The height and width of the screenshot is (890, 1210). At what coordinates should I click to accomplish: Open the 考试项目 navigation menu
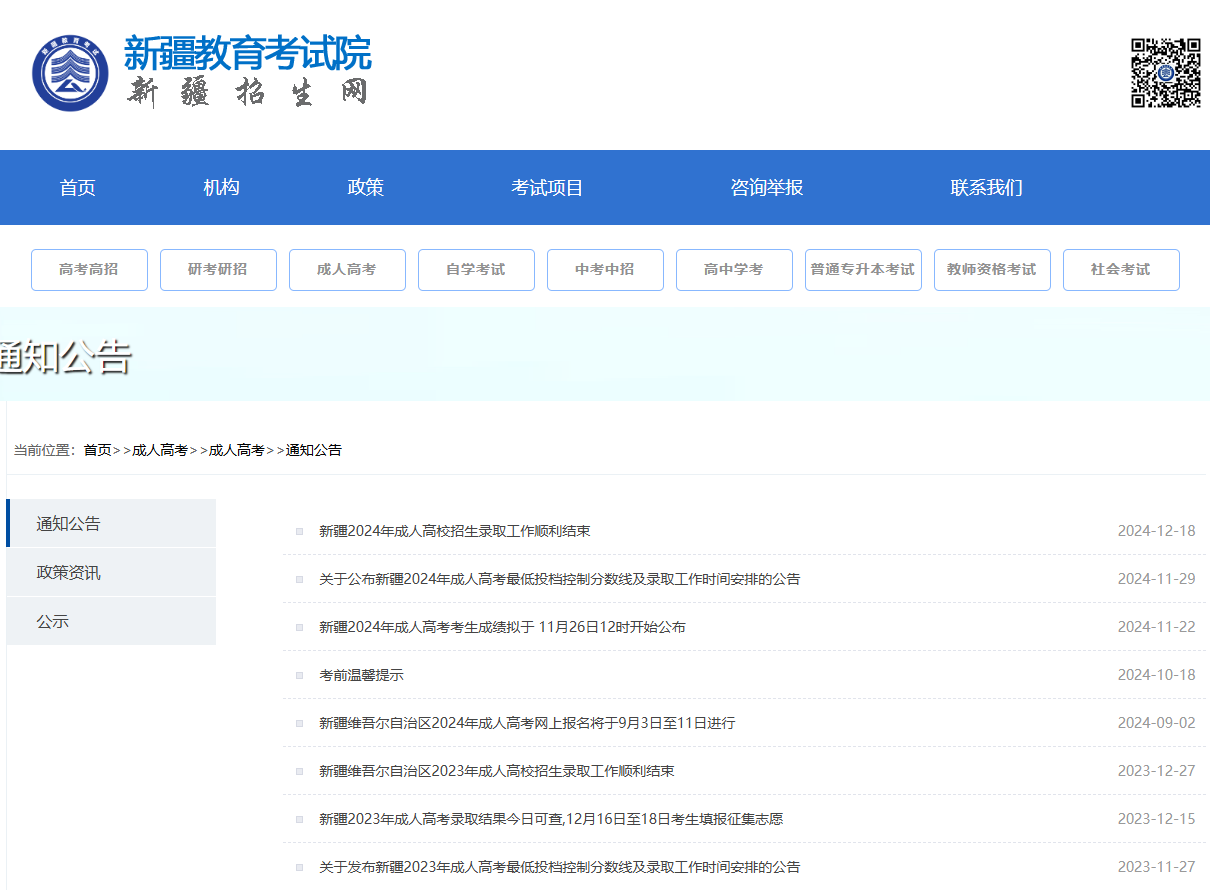click(547, 188)
